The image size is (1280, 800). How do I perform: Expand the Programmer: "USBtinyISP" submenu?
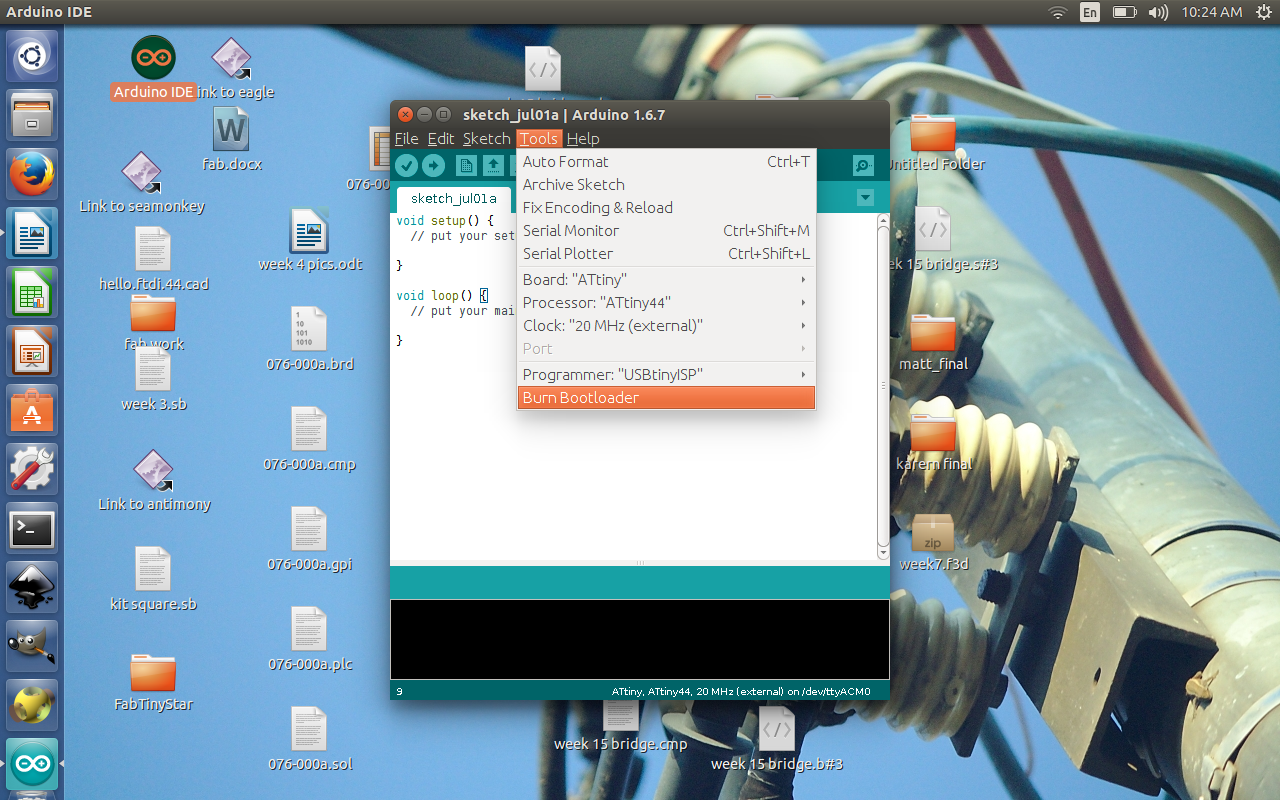coord(666,374)
